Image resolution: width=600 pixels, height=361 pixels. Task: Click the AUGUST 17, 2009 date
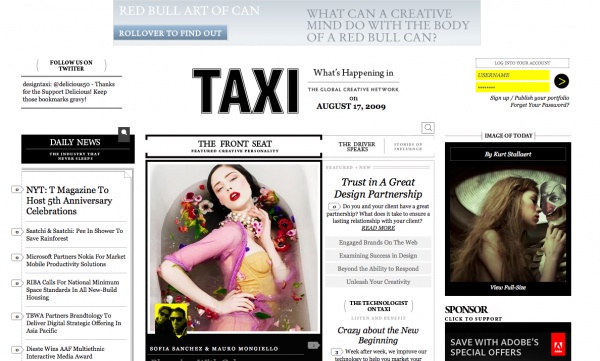[351, 106]
